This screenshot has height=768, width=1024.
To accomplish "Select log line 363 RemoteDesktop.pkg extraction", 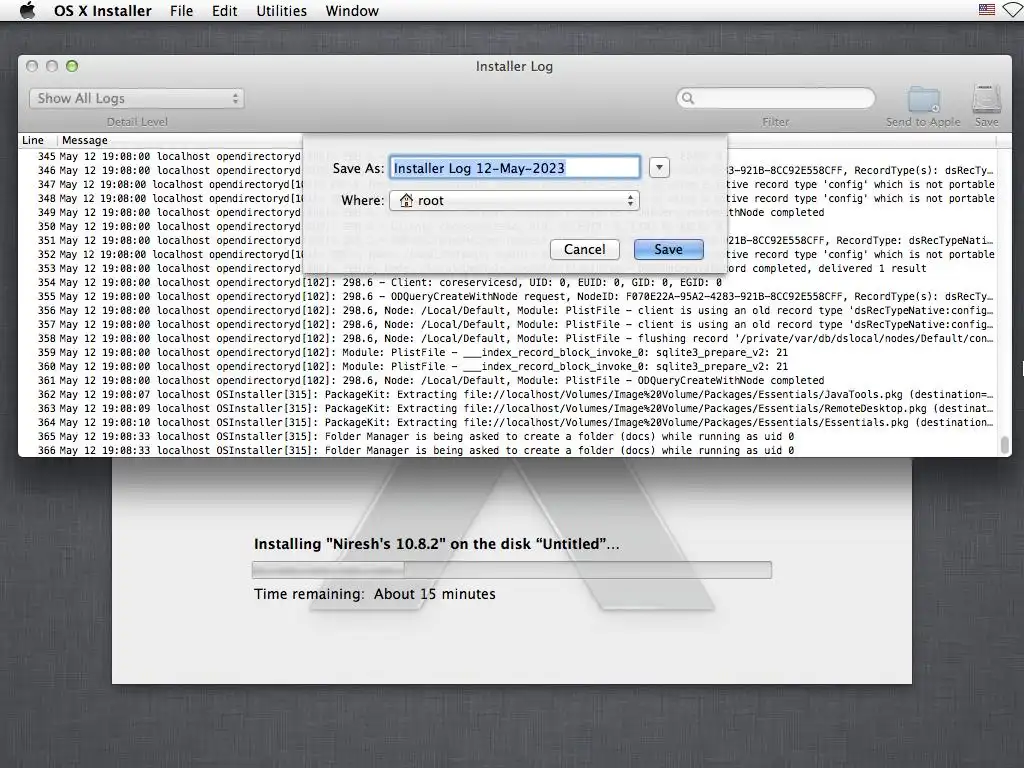I will click(x=506, y=409).
